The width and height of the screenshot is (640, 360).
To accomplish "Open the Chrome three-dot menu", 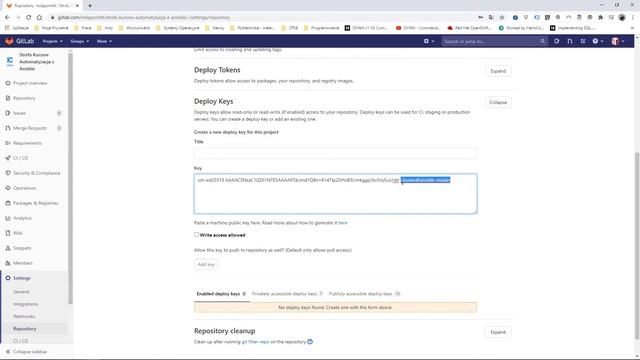I will click(633, 18).
